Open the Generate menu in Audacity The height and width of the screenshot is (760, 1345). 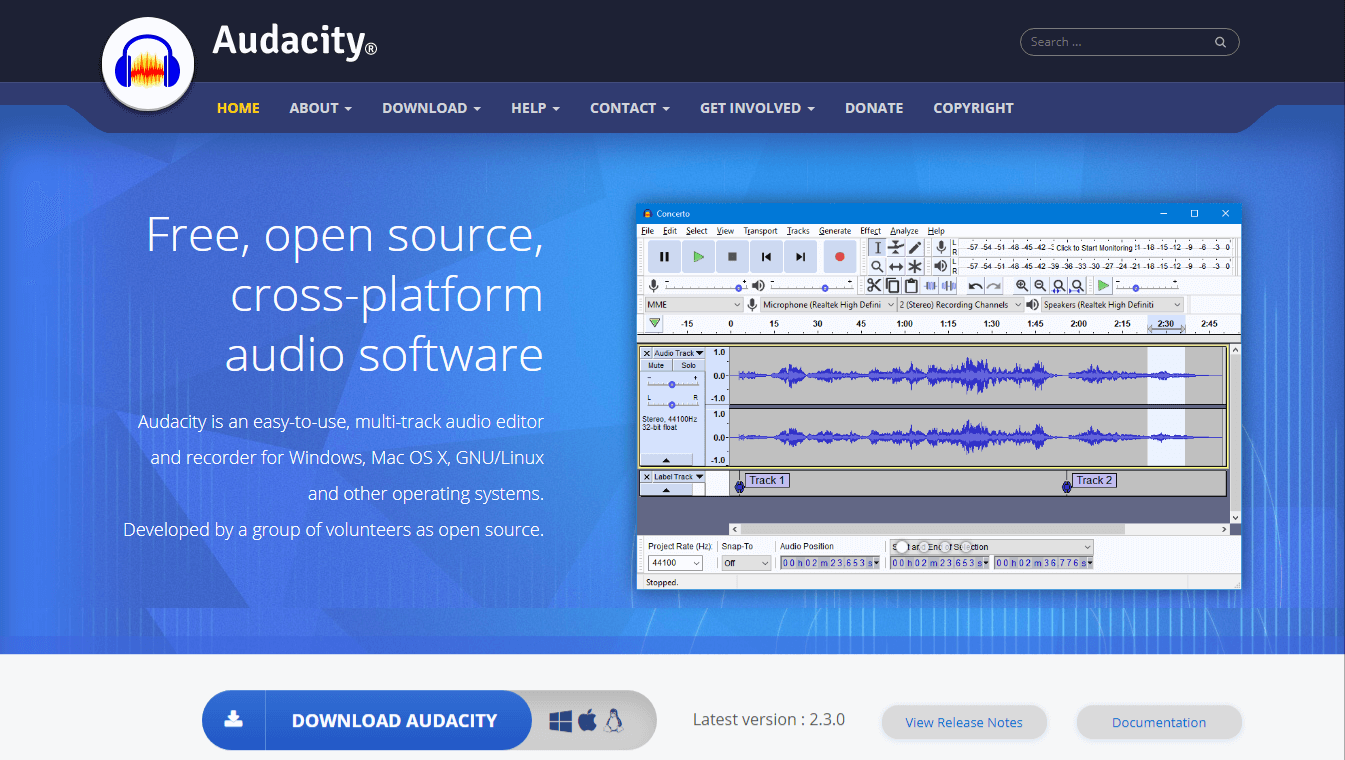point(835,231)
